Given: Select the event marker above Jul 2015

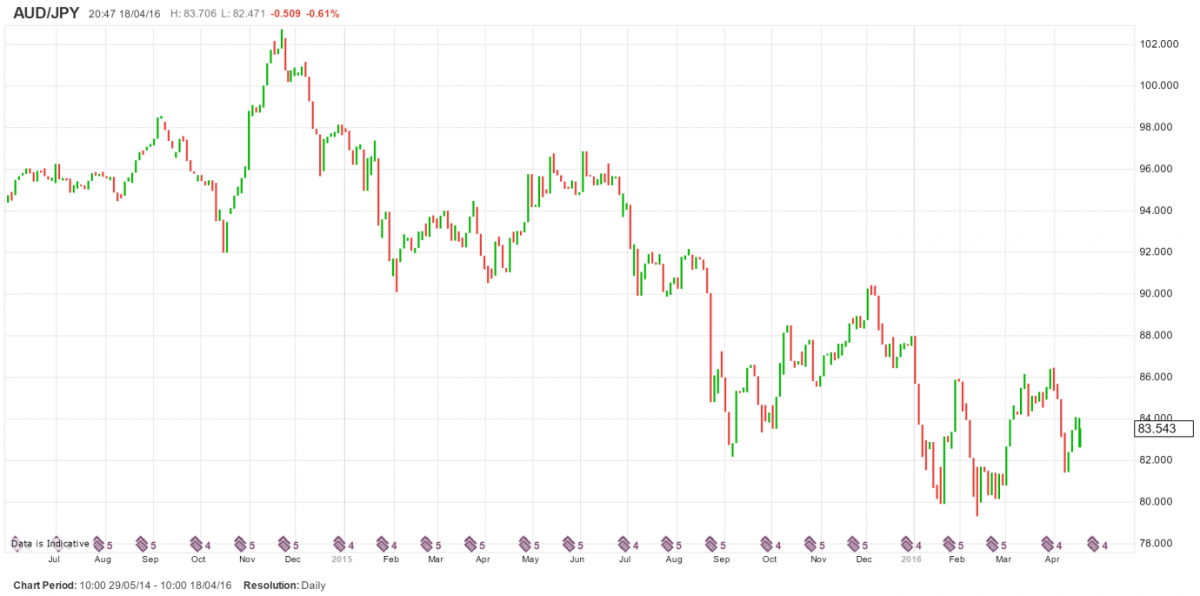Looking at the screenshot, I should coord(627,544).
